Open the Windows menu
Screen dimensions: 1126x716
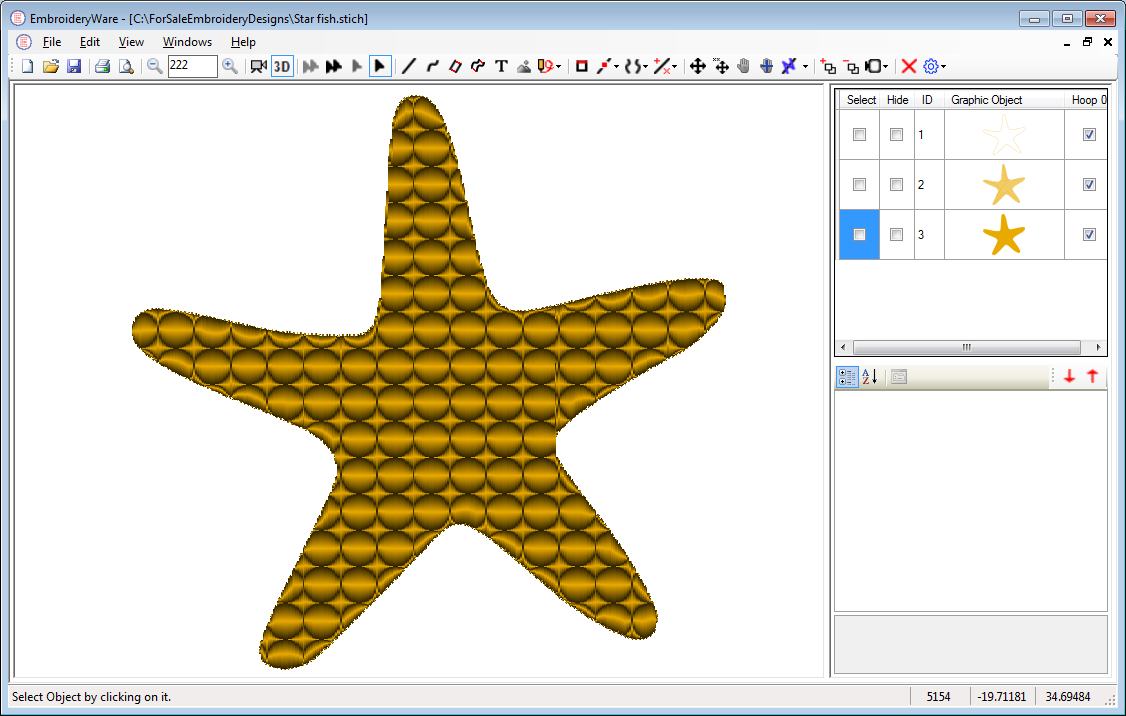tap(187, 42)
